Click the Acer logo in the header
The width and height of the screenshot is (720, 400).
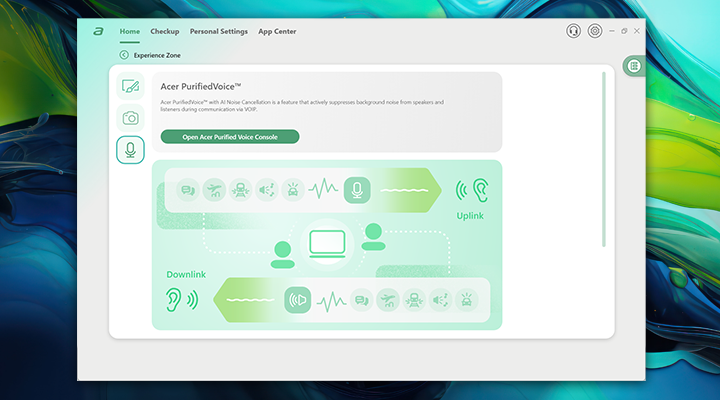(98, 31)
